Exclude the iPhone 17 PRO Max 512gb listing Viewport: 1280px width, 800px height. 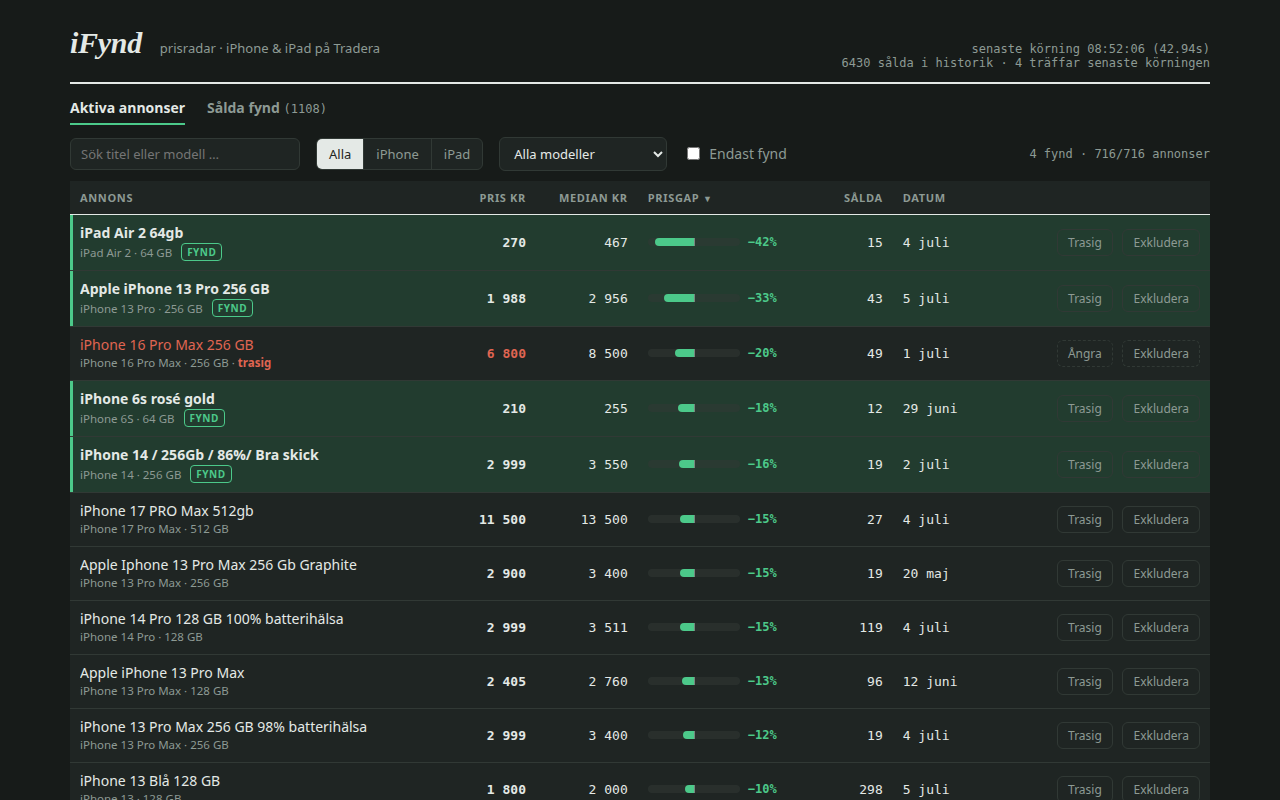(1161, 519)
